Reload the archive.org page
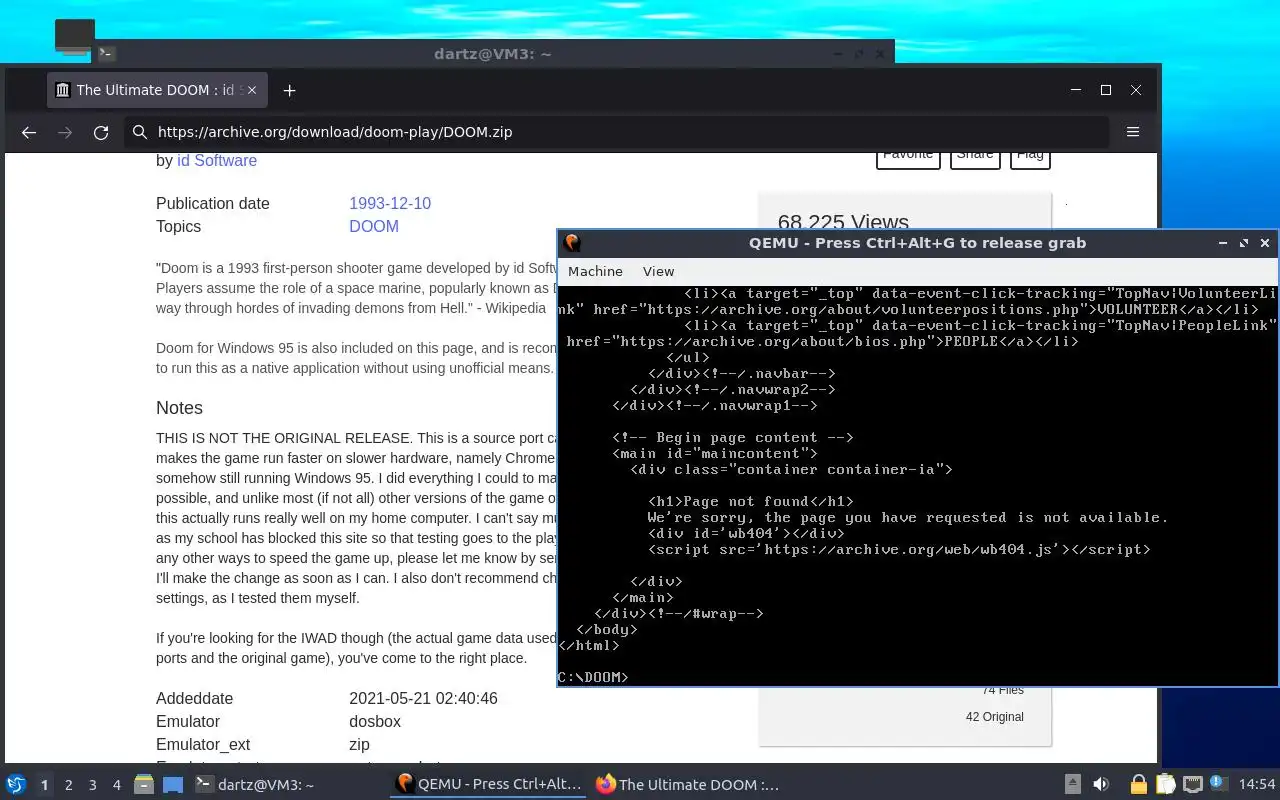Image resolution: width=1280 pixels, height=800 pixels. tap(101, 132)
